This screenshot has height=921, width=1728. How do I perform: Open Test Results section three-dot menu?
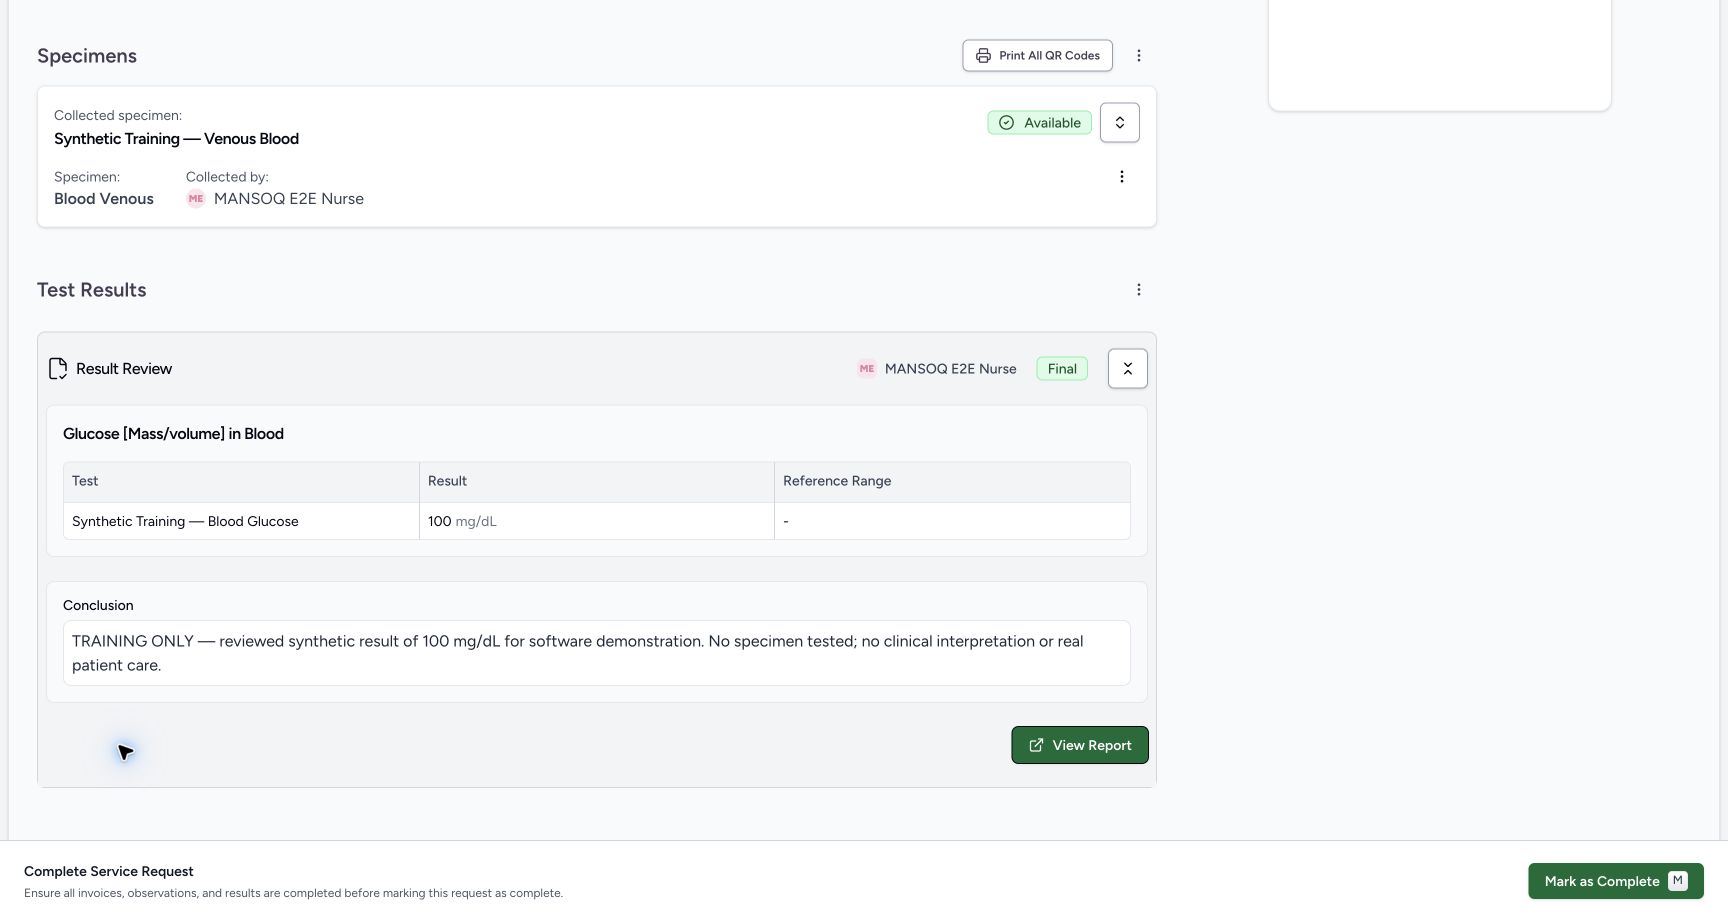1138,290
